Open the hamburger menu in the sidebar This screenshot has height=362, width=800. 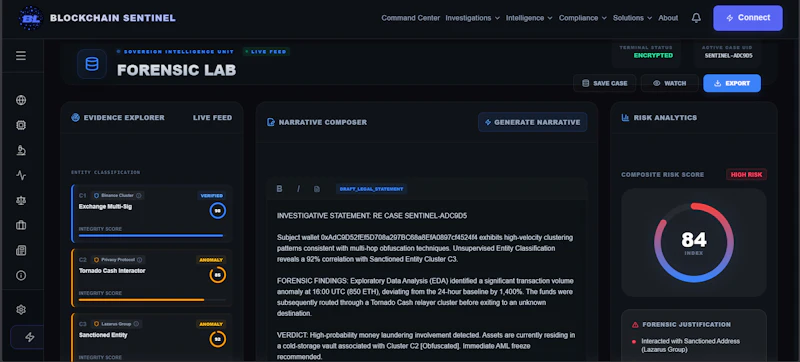21,56
